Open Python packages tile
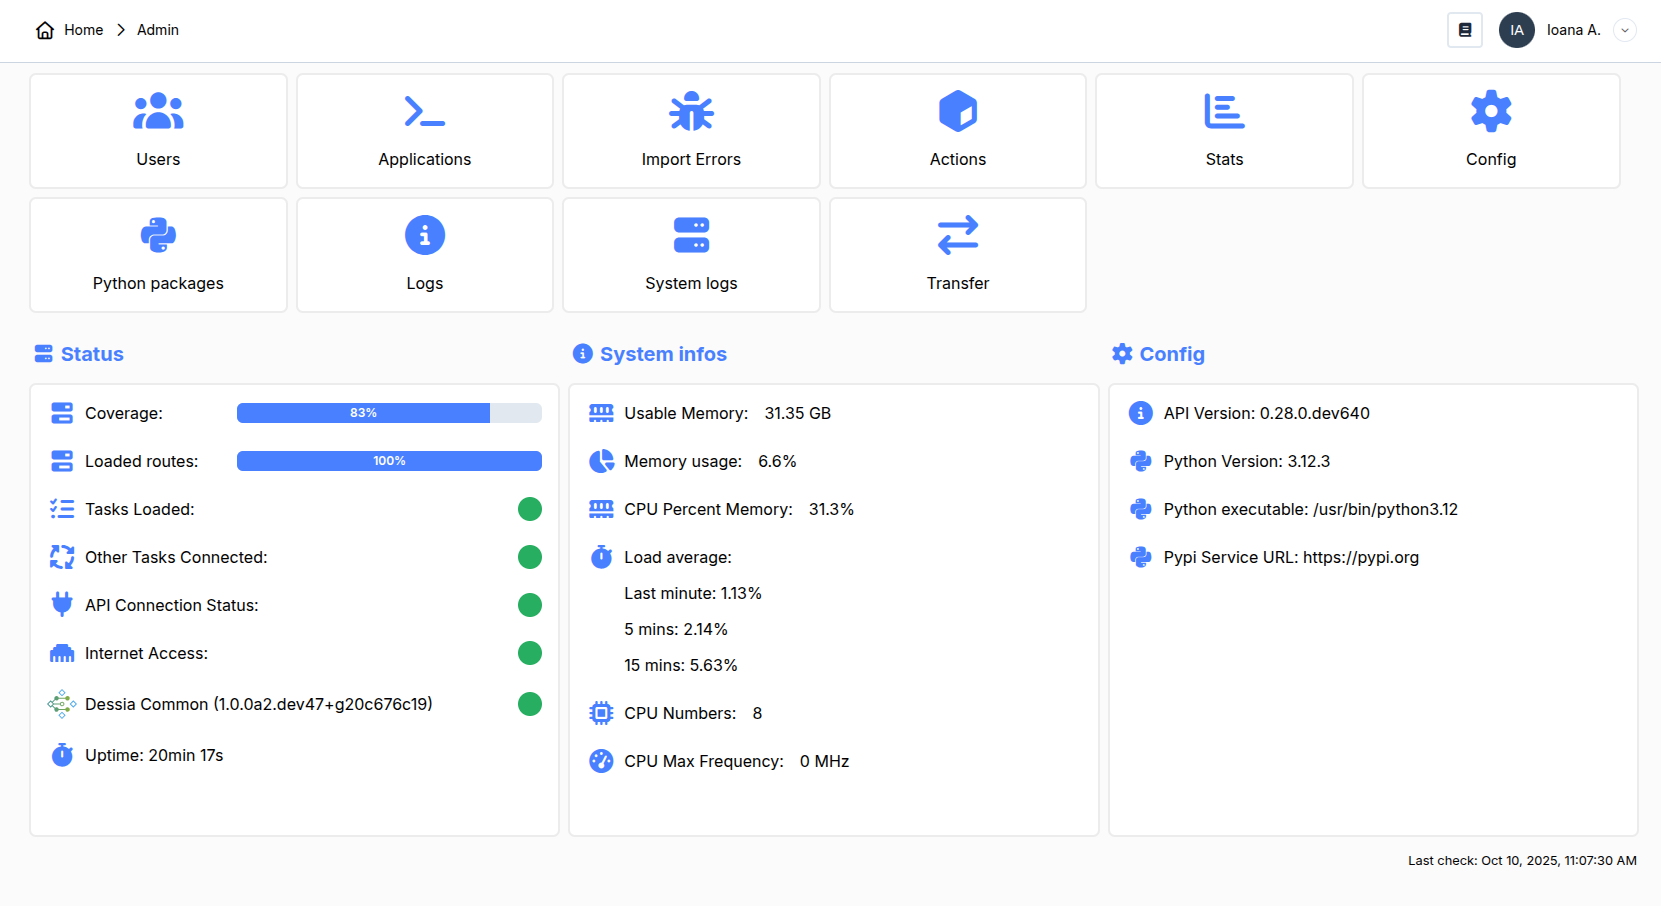Screen dimensions: 1661x906 click(158, 255)
